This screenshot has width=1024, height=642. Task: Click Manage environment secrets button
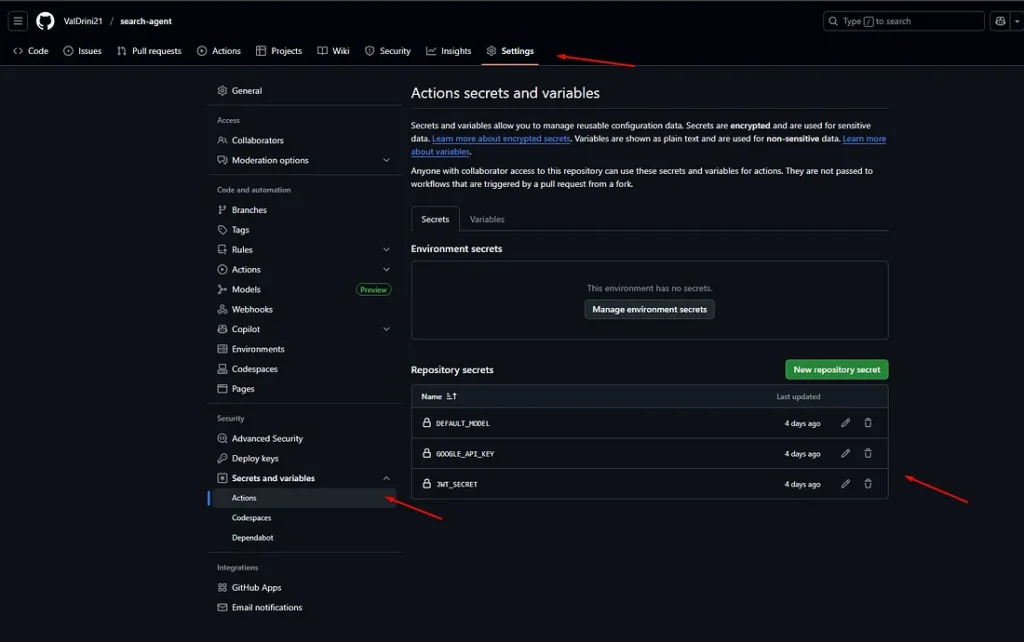point(649,310)
